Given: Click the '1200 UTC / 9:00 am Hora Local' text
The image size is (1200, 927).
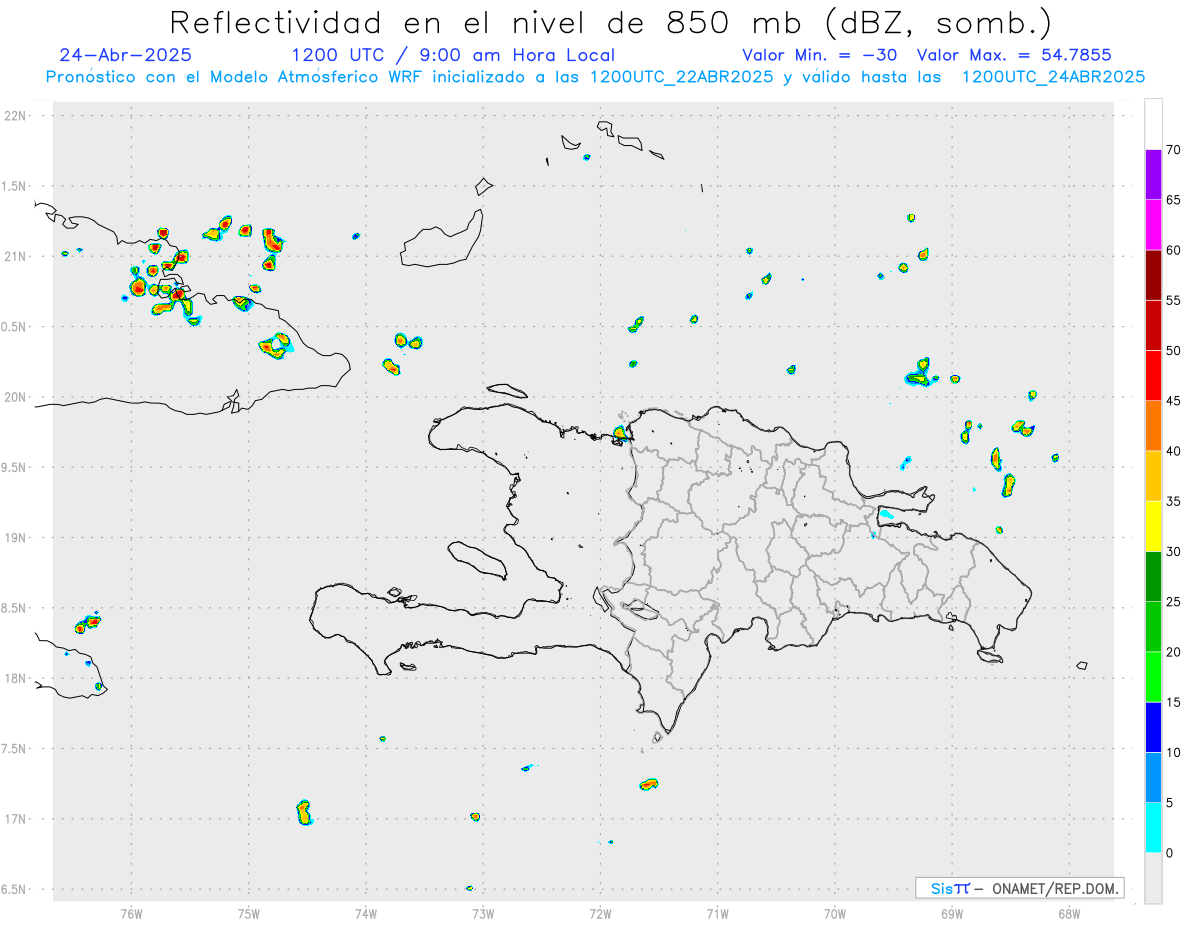Looking at the screenshot, I should pos(453,55).
